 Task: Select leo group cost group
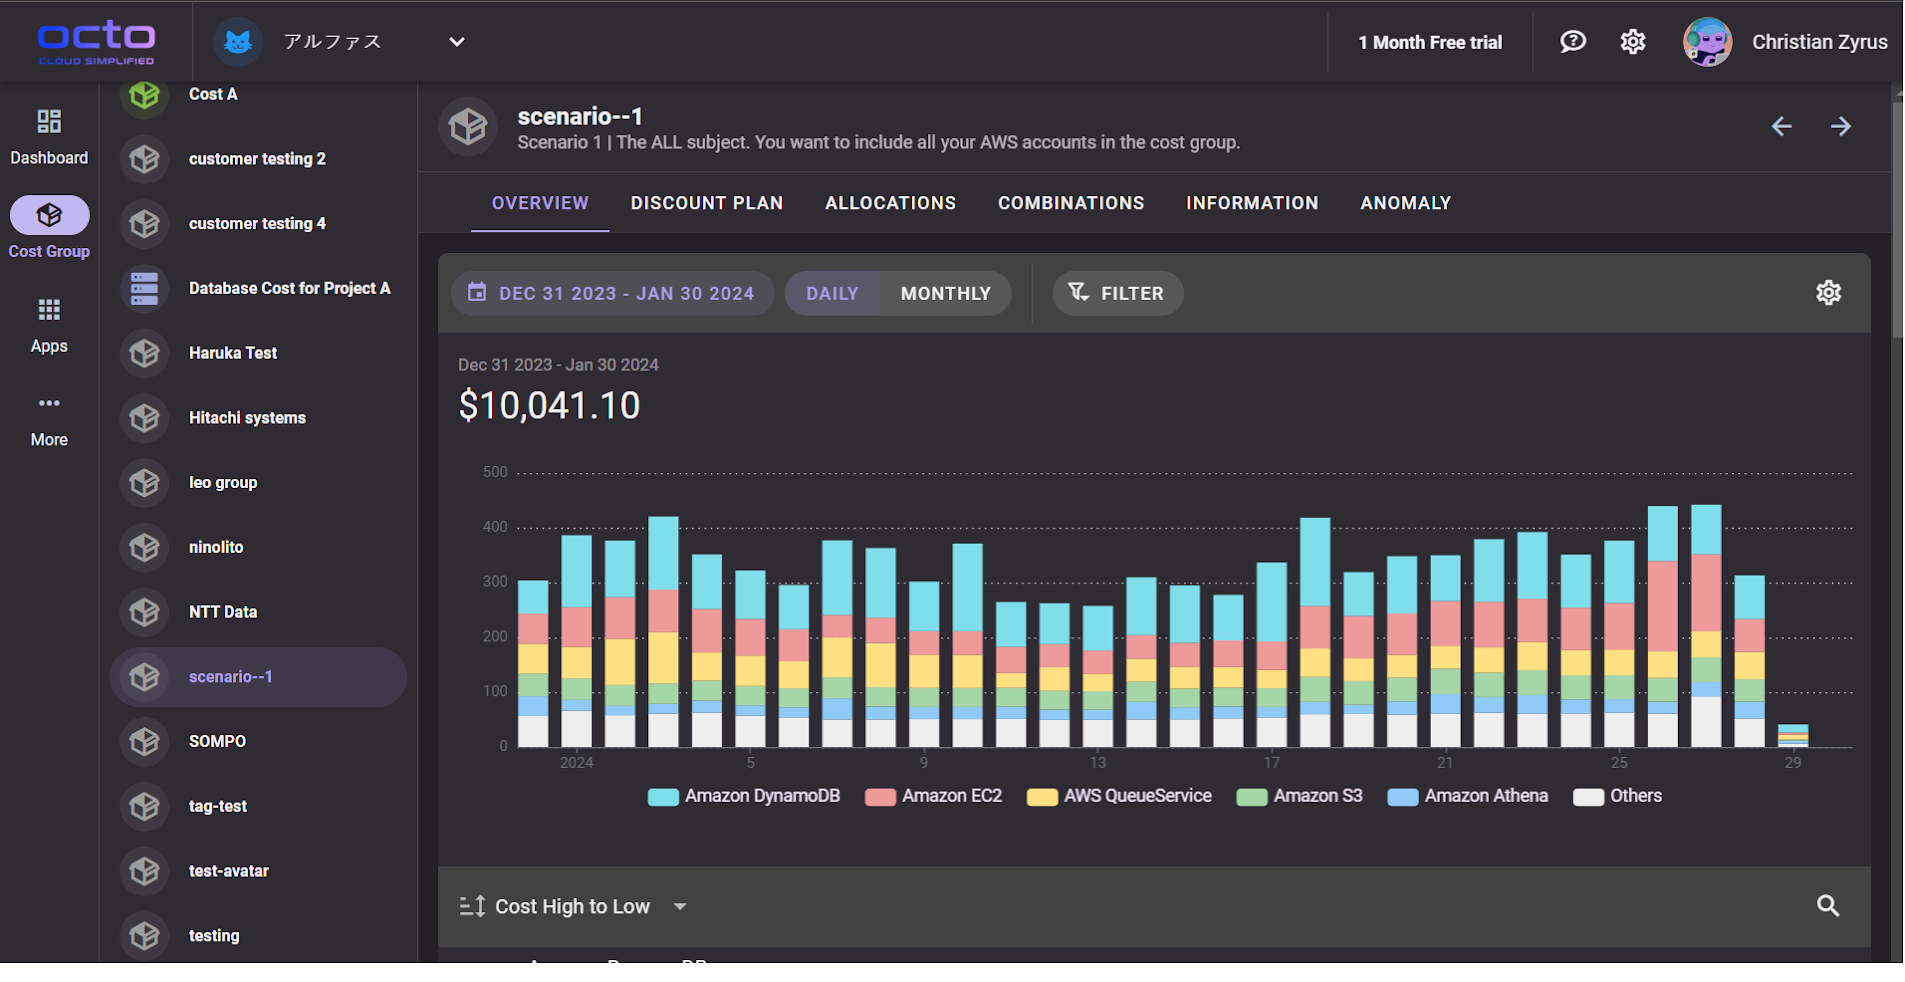[x=258, y=483]
